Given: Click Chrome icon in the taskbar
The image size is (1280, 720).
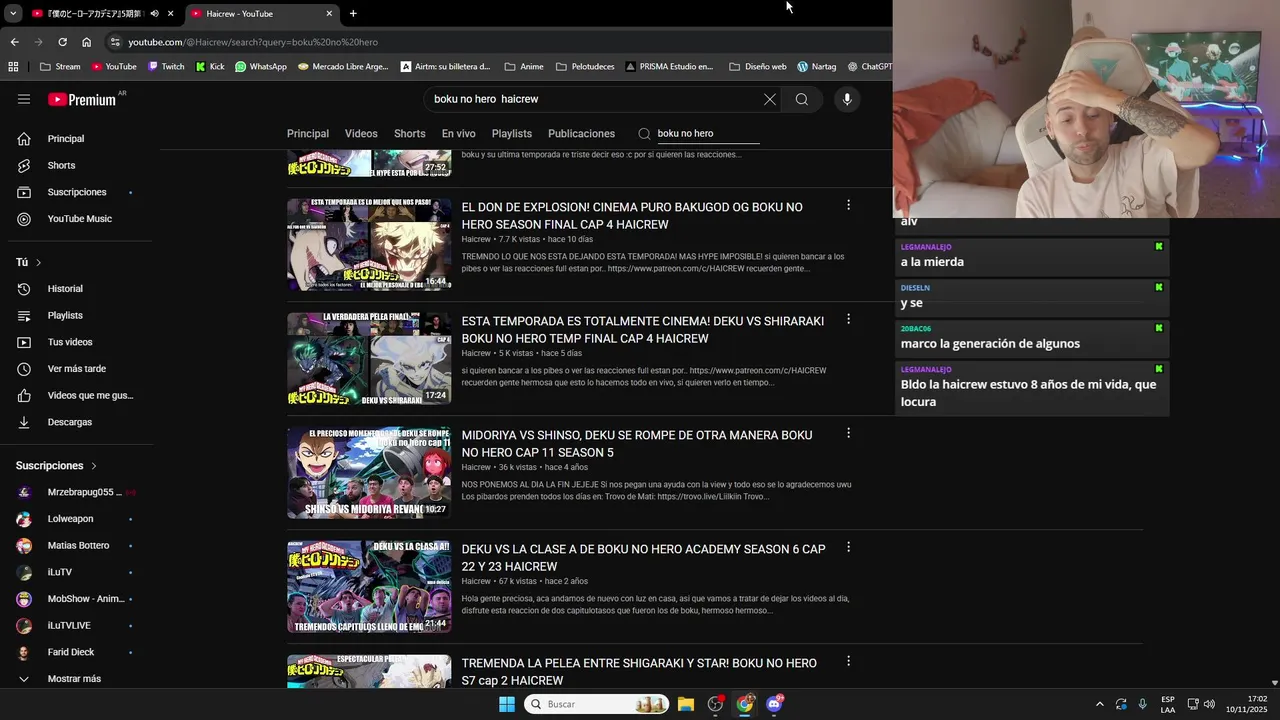Looking at the screenshot, I should tap(745, 704).
